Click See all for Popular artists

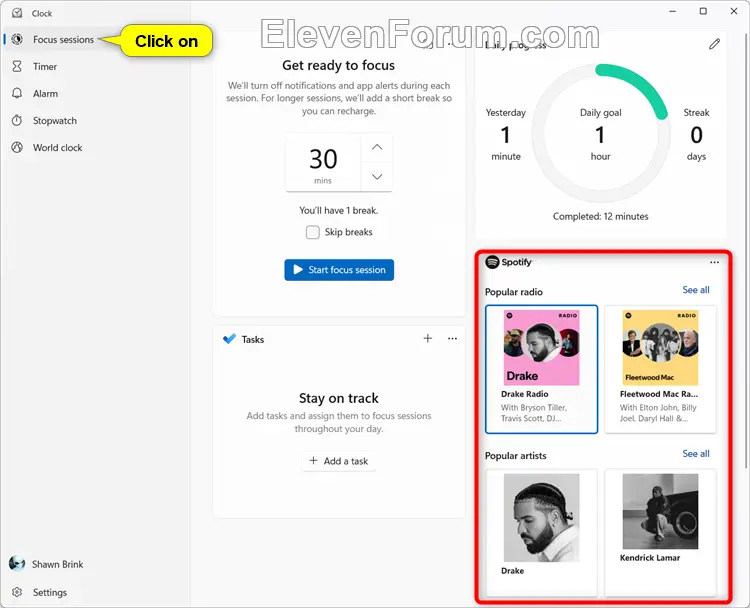coord(696,453)
